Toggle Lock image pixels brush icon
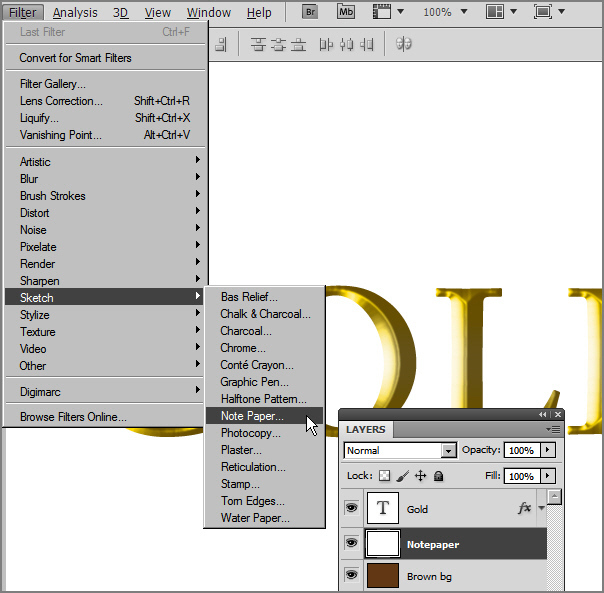The image size is (604, 593). [x=403, y=476]
